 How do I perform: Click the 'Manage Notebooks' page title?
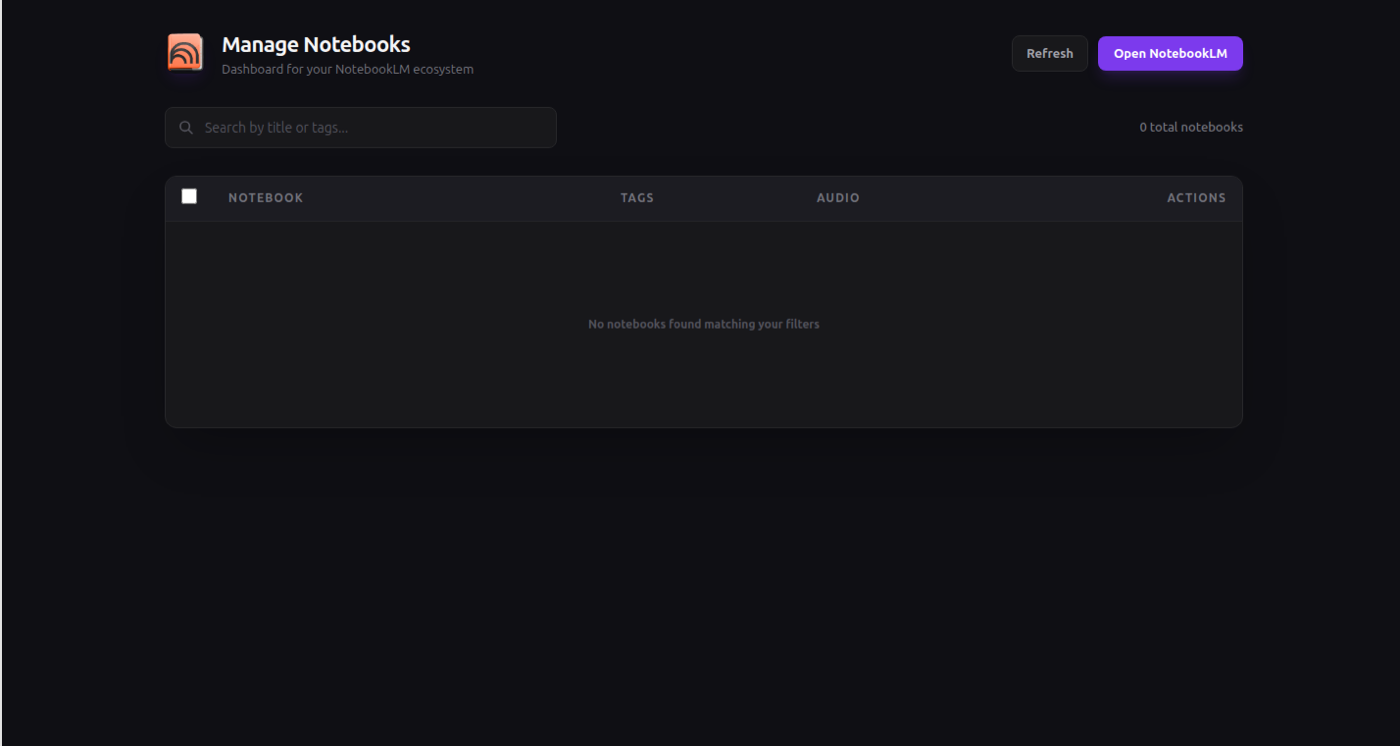(x=316, y=44)
